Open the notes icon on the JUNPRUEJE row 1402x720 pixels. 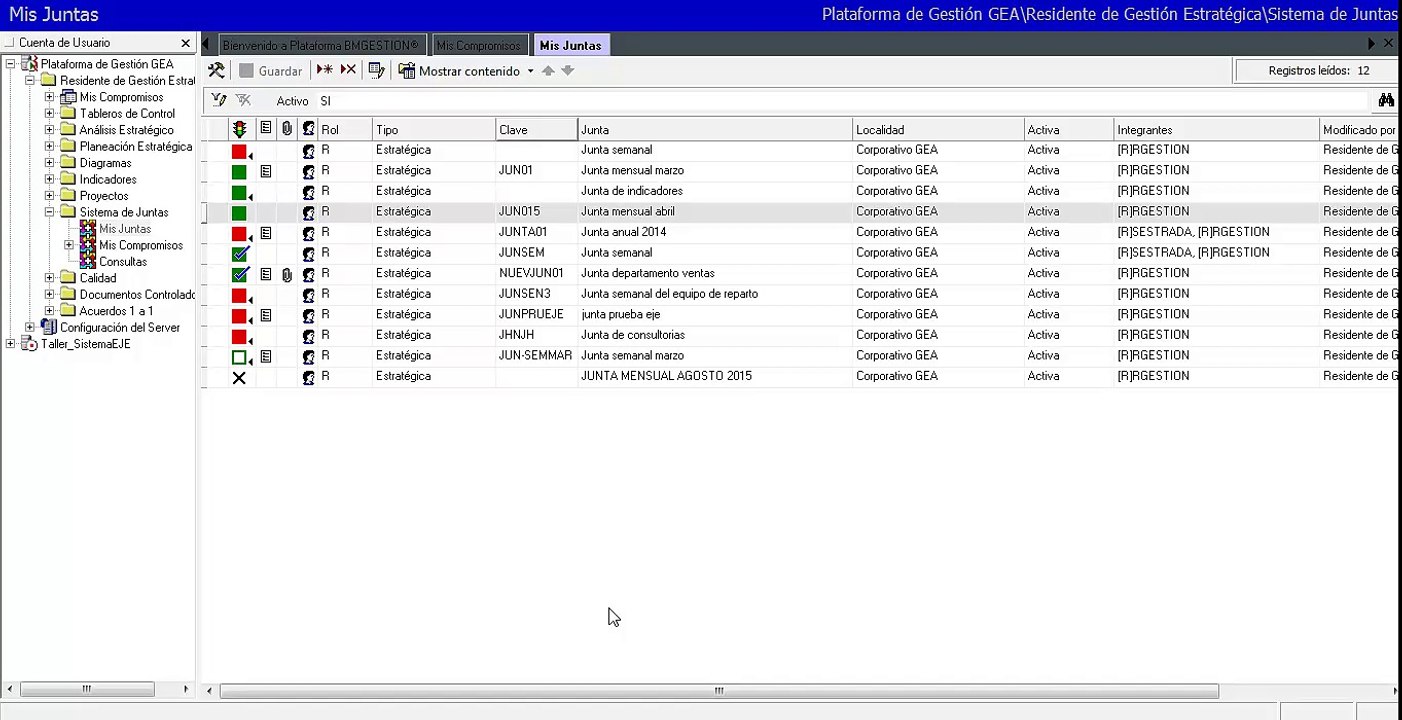265,315
